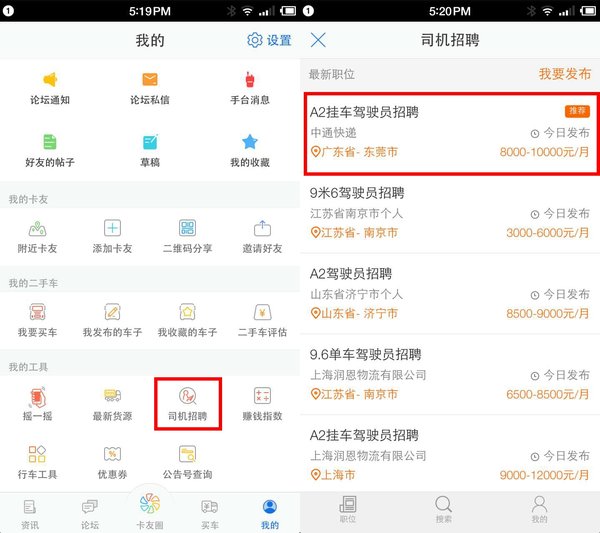The image size is (600, 533).
Task: Open 二手车评估 valuation icon
Action: pyautogui.click(x=263, y=312)
